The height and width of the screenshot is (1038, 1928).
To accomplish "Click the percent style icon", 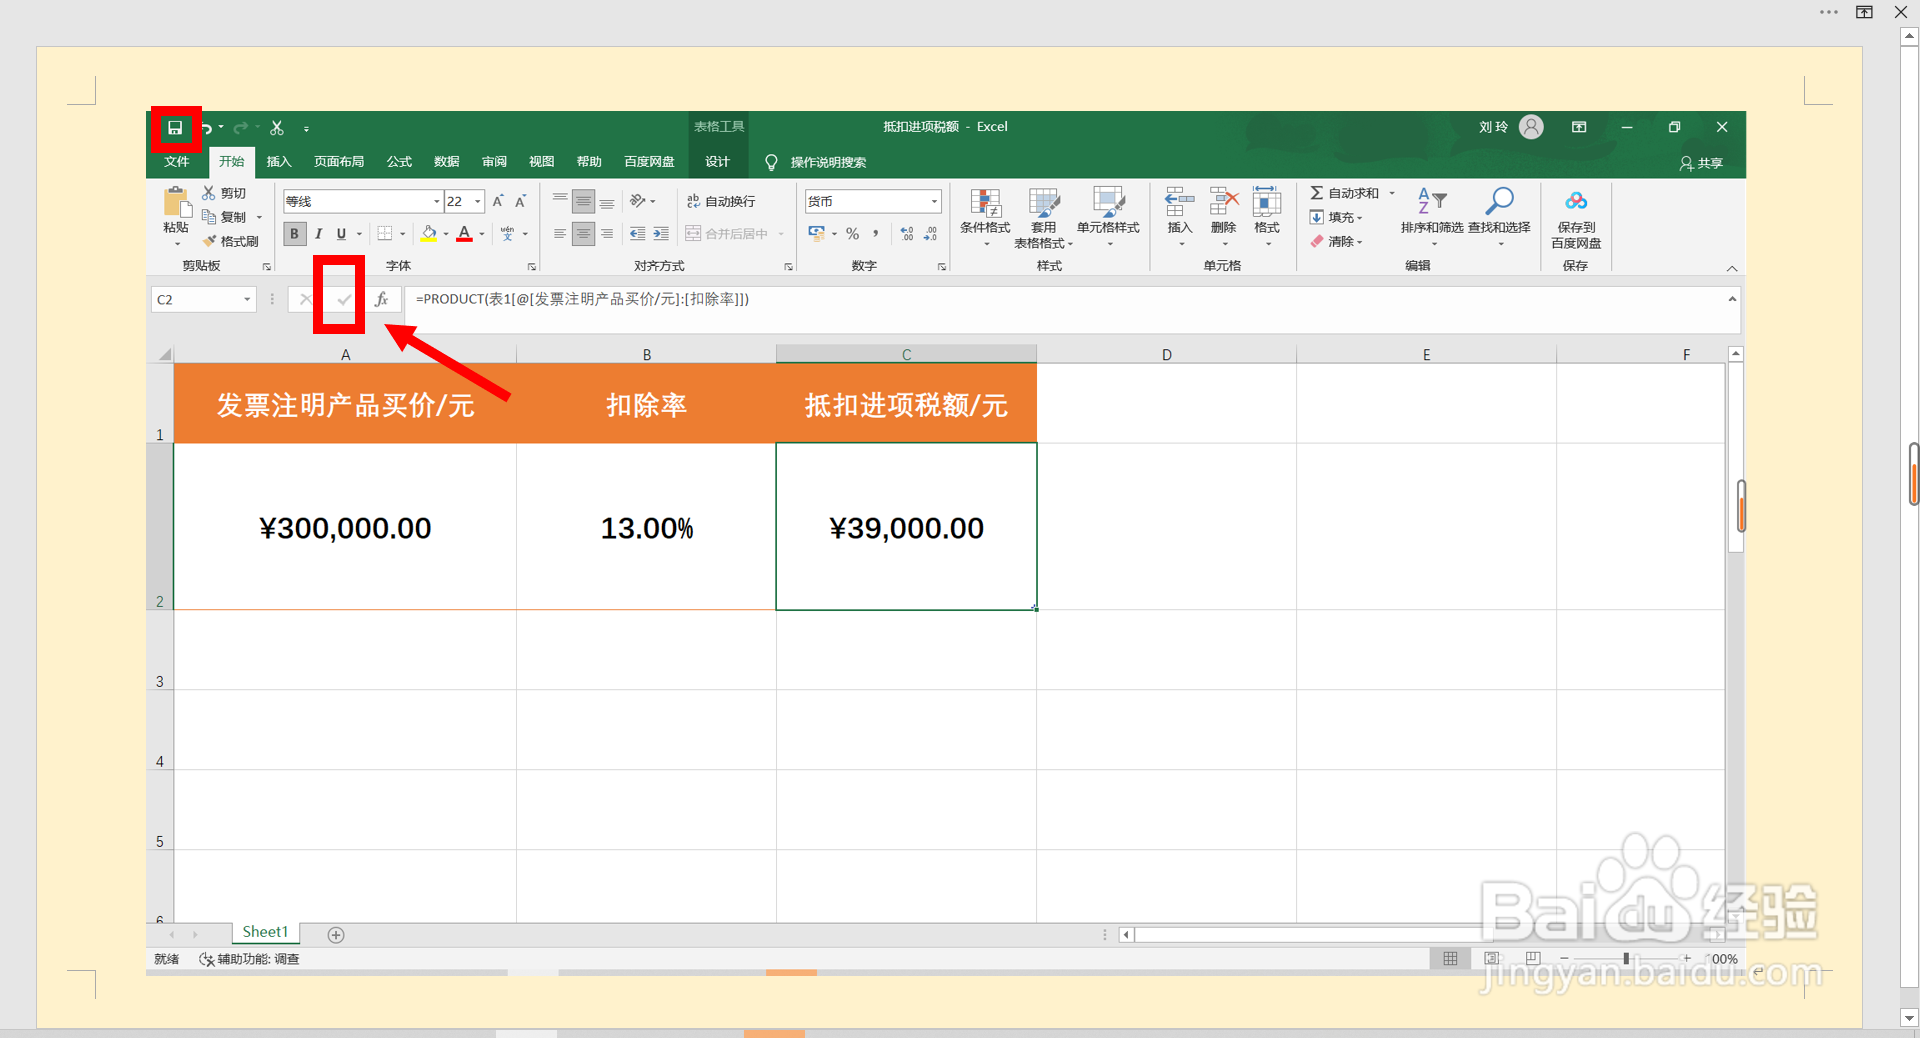I will tap(853, 234).
